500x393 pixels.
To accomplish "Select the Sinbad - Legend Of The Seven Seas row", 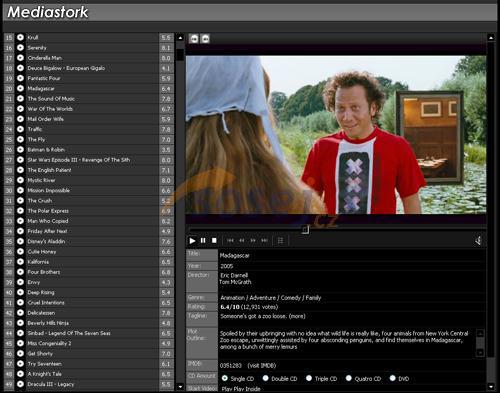I will click(x=93, y=333).
